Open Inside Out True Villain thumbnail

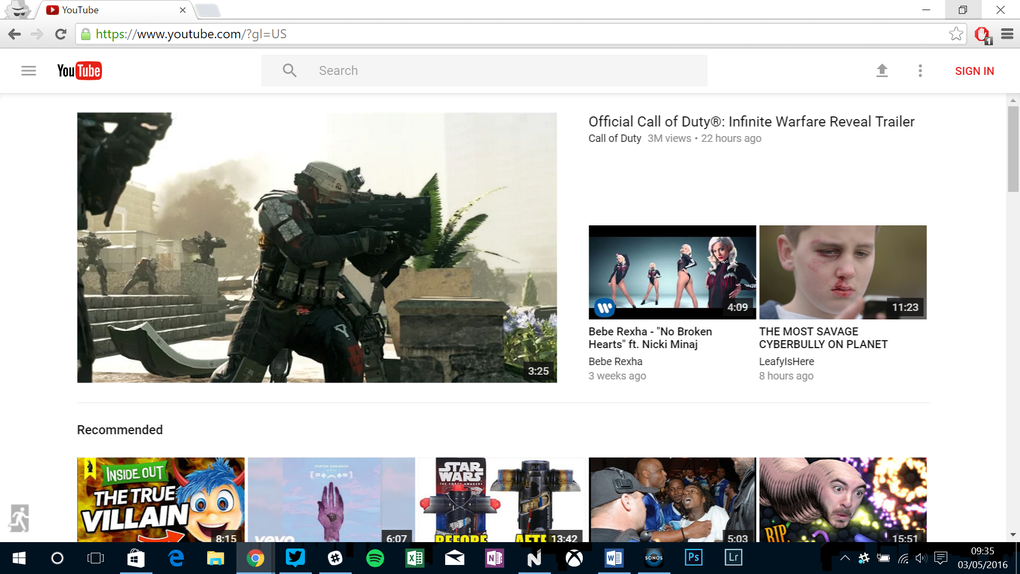pyautogui.click(x=161, y=500)
